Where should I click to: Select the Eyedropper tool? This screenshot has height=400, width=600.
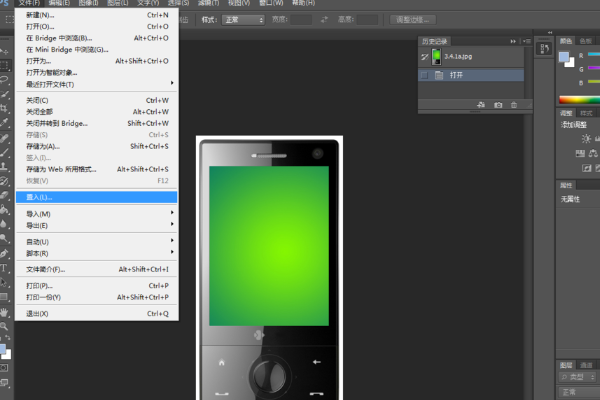[x=5, y=122]
